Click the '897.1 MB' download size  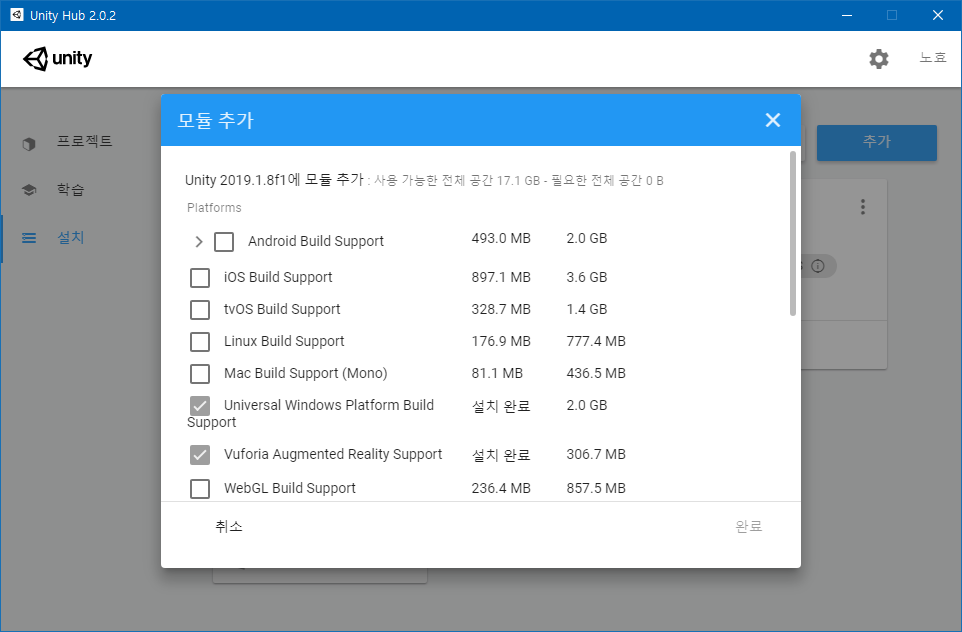point(501,277)
